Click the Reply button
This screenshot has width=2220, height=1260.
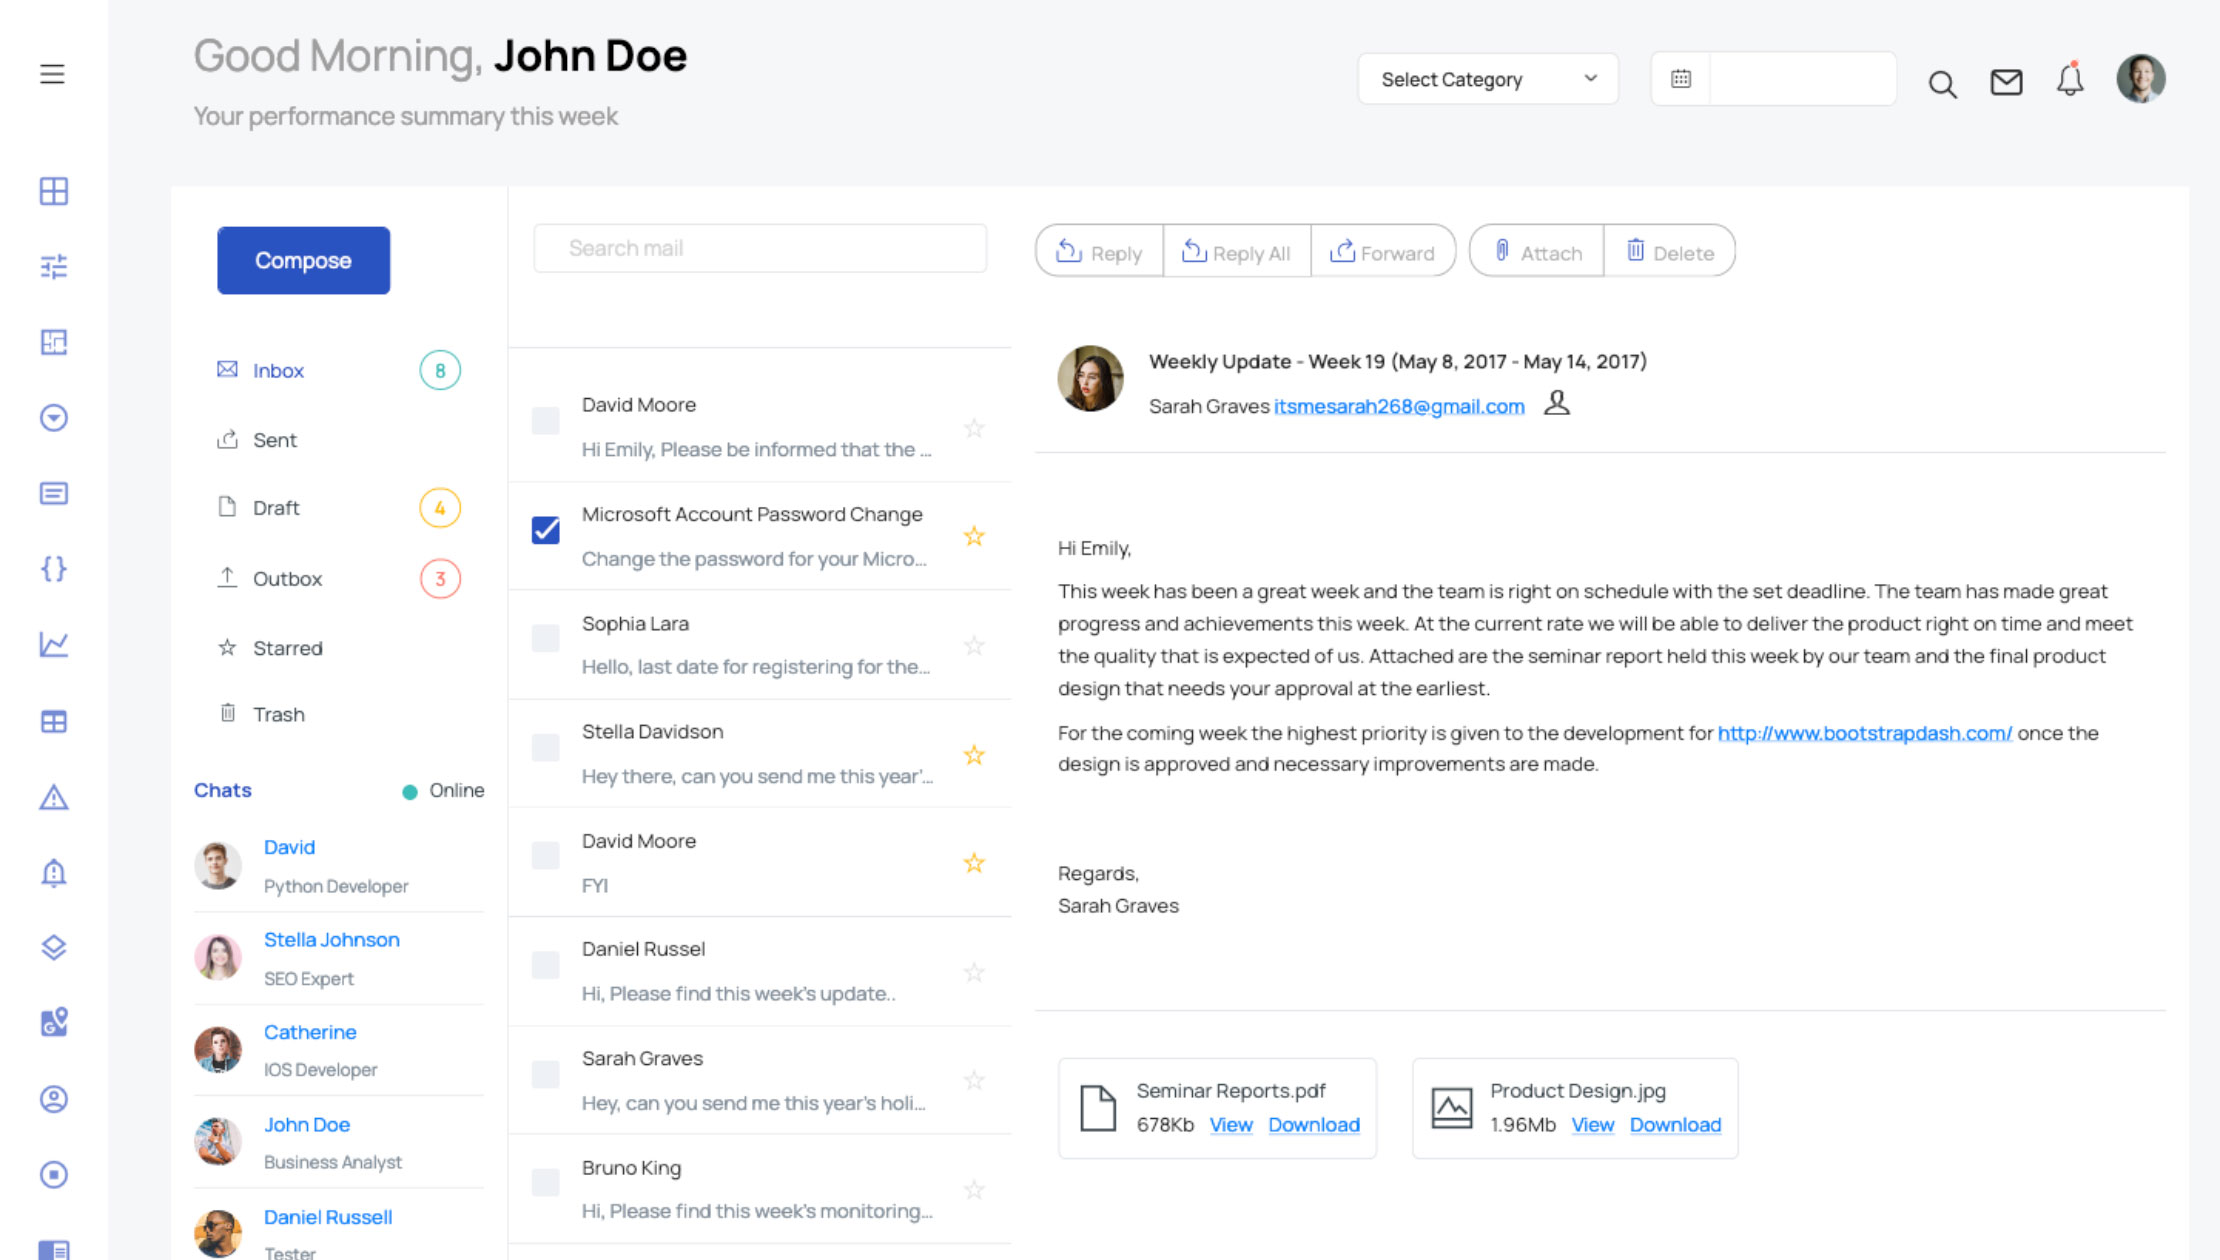click(x=1099, y=251)
